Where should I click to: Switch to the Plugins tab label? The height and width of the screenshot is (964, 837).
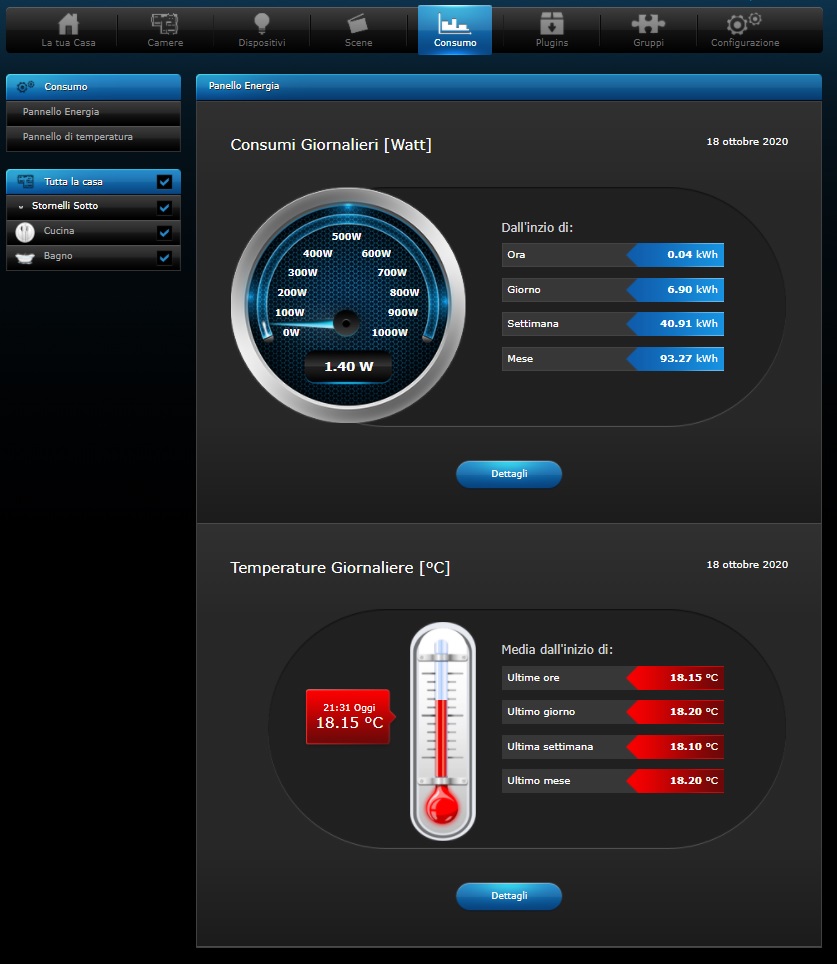click(552, 43)
